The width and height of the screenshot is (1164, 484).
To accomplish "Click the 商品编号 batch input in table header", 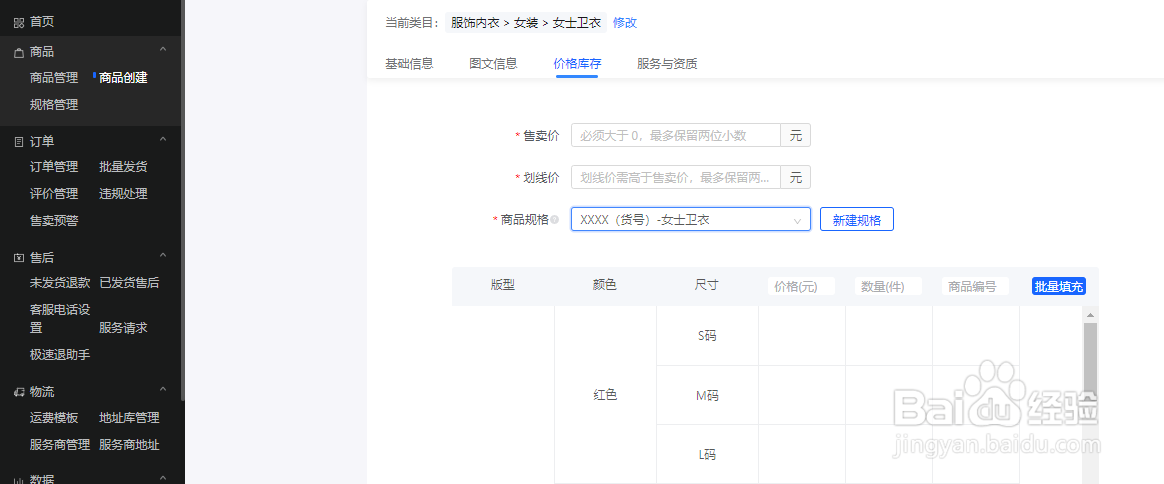I will (975, 287).
